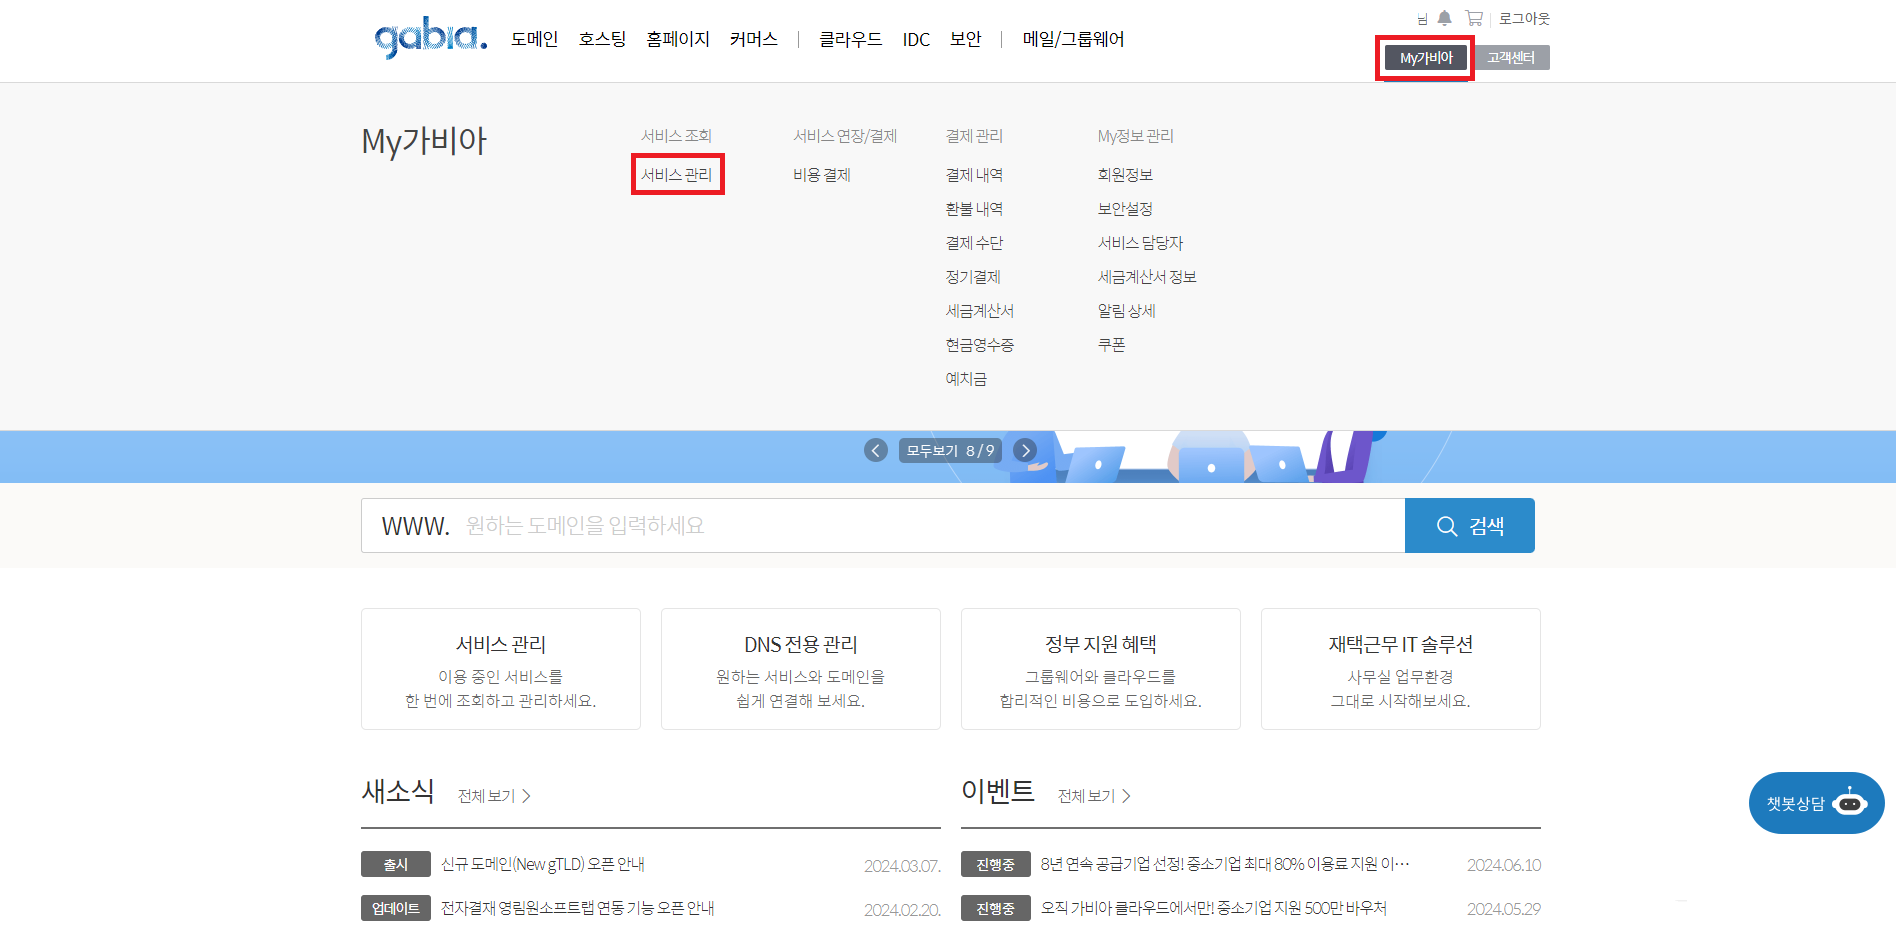Viewport: 1896px width, 937px height.
Task: Open 세금계산서 link under 결제 관리
Action: point(980,311)
